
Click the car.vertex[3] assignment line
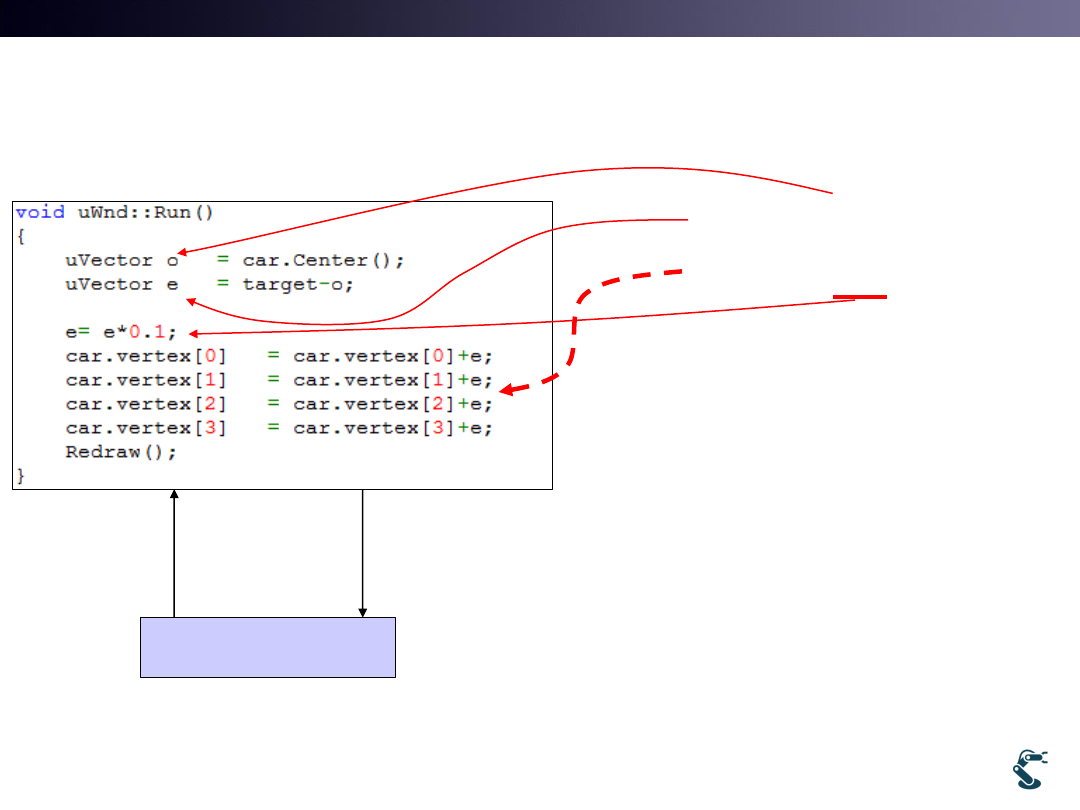click(x=280, y=428)
